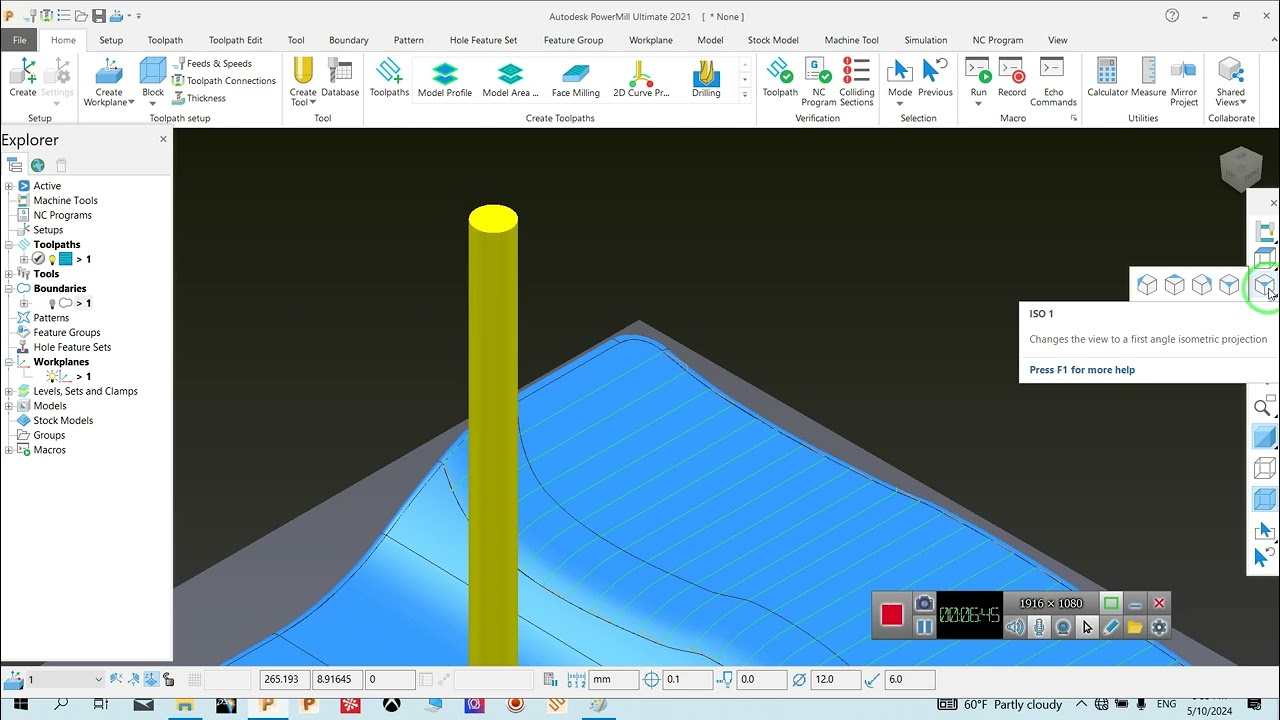This screenshot has height=720, width=1280.
Task: Toggle Boundary 1 light bulb visibility
Action: point(51,303)
